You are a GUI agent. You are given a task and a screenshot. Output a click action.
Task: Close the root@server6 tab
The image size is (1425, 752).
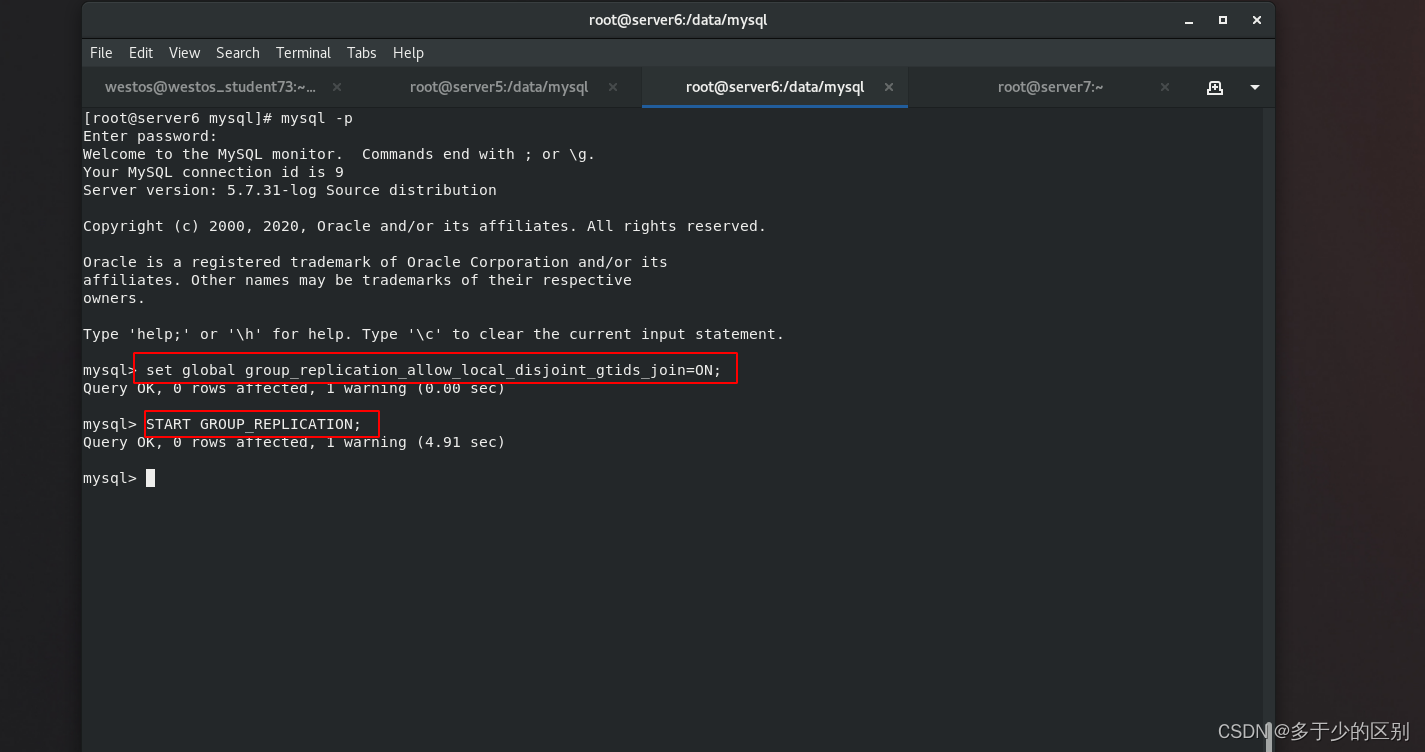889,87
